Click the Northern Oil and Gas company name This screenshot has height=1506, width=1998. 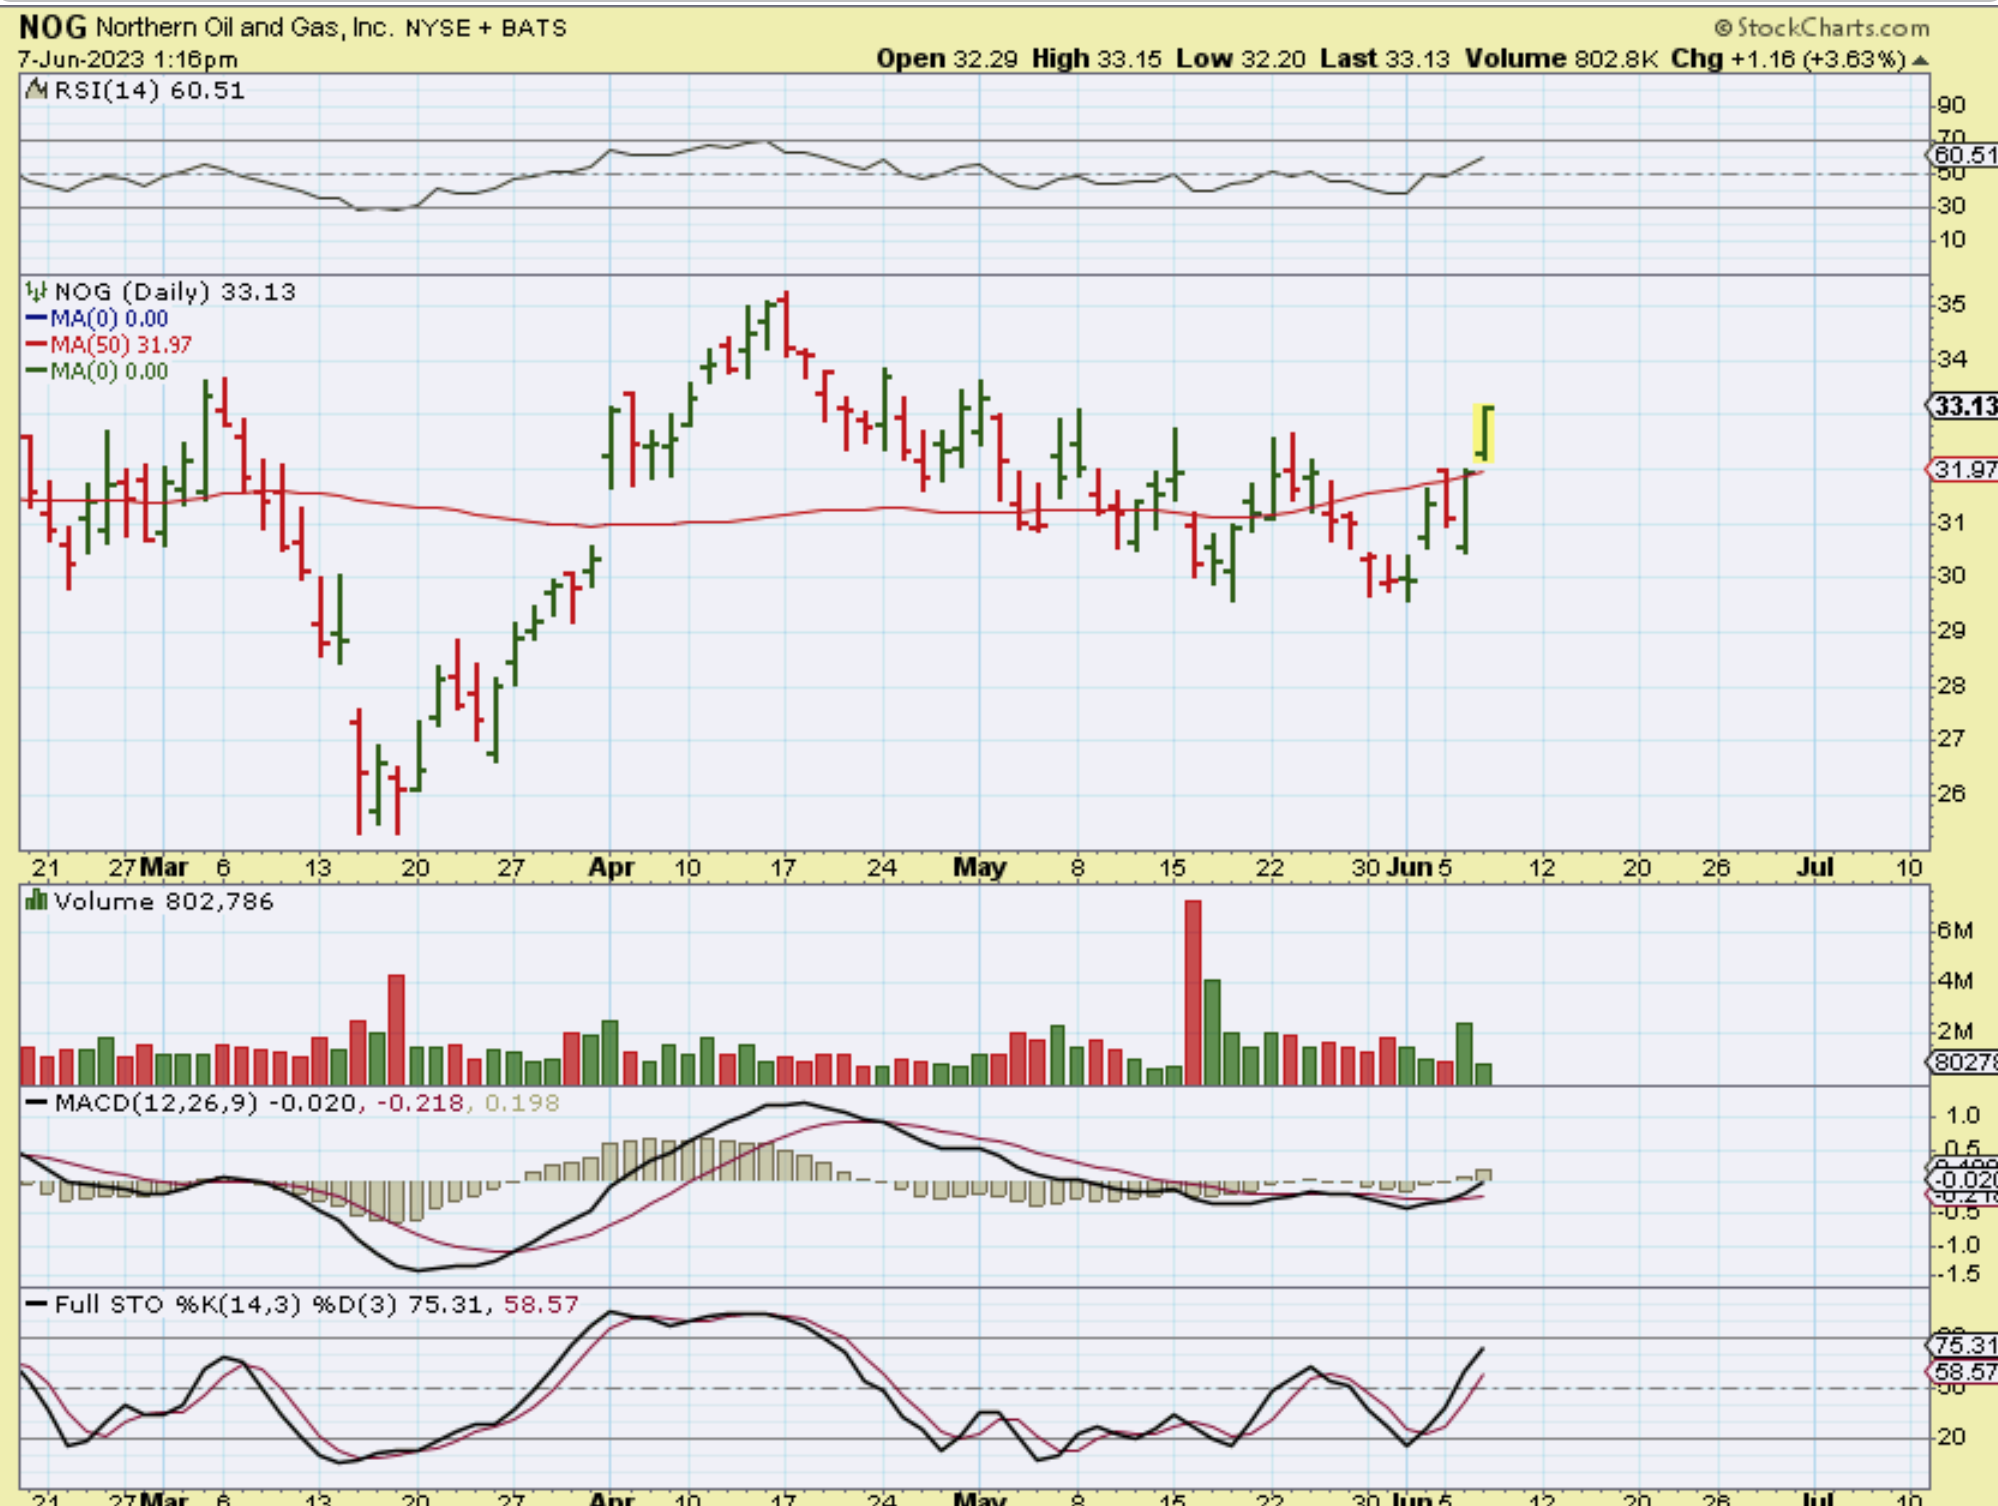245,27
